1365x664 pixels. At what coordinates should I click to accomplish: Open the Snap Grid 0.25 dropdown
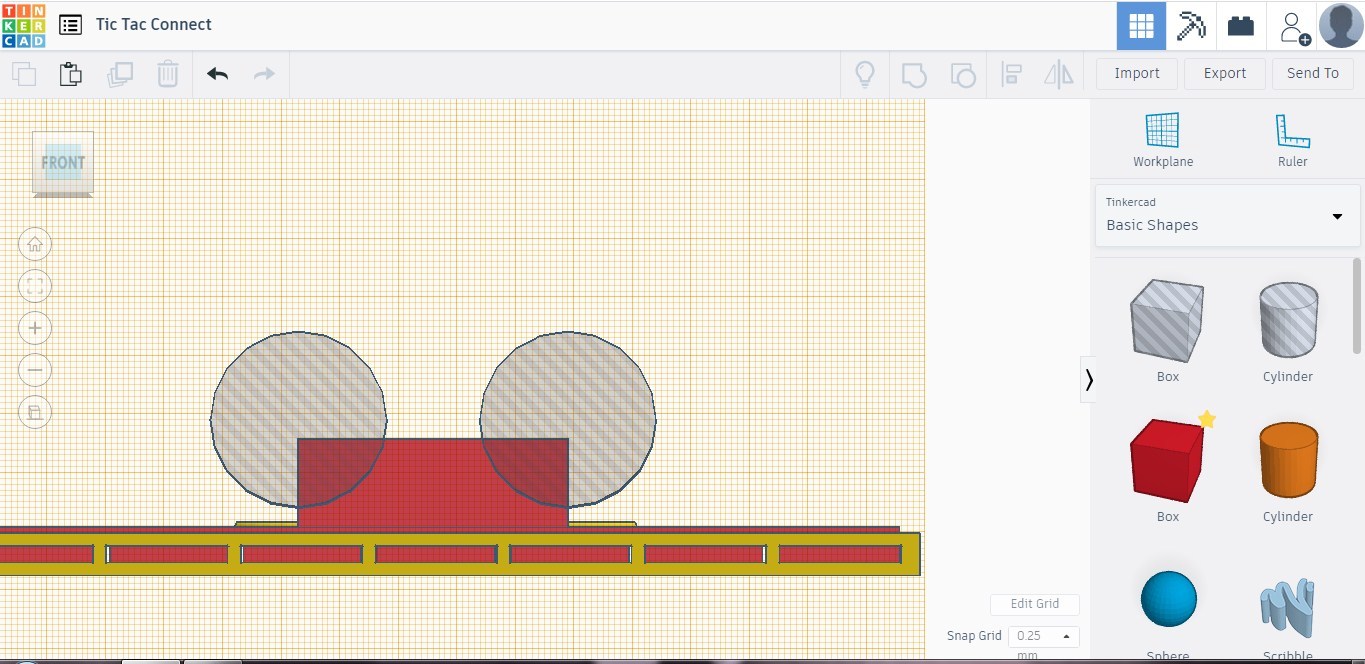pos(1043,636)
